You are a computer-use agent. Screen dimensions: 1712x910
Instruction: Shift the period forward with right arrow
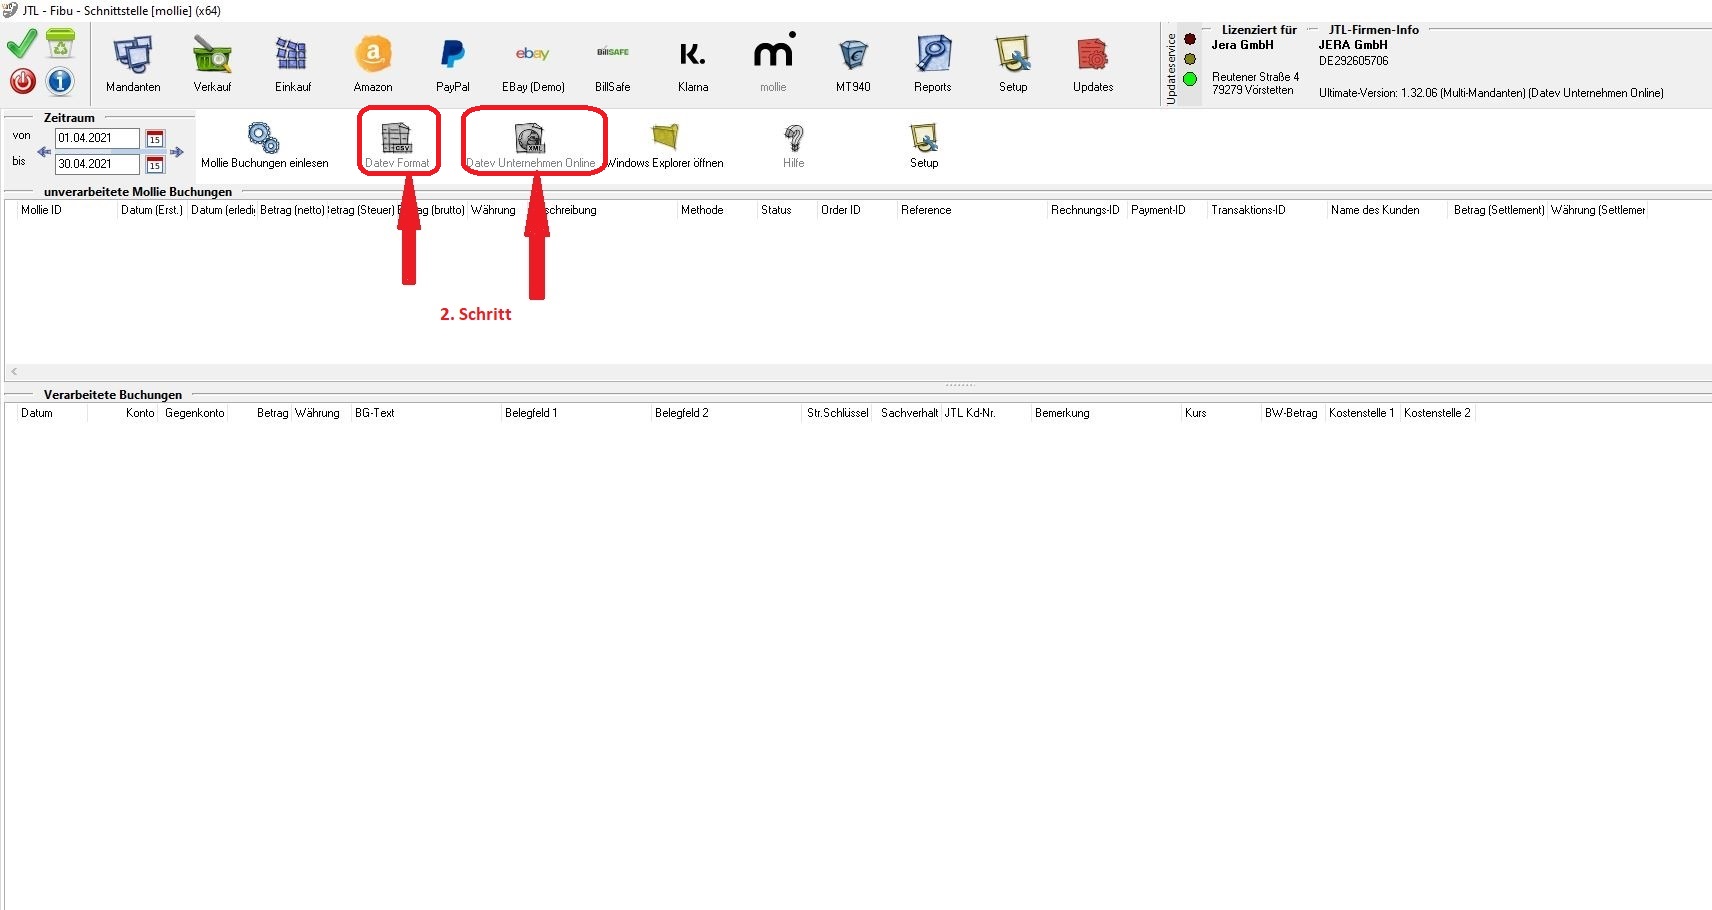177,152
